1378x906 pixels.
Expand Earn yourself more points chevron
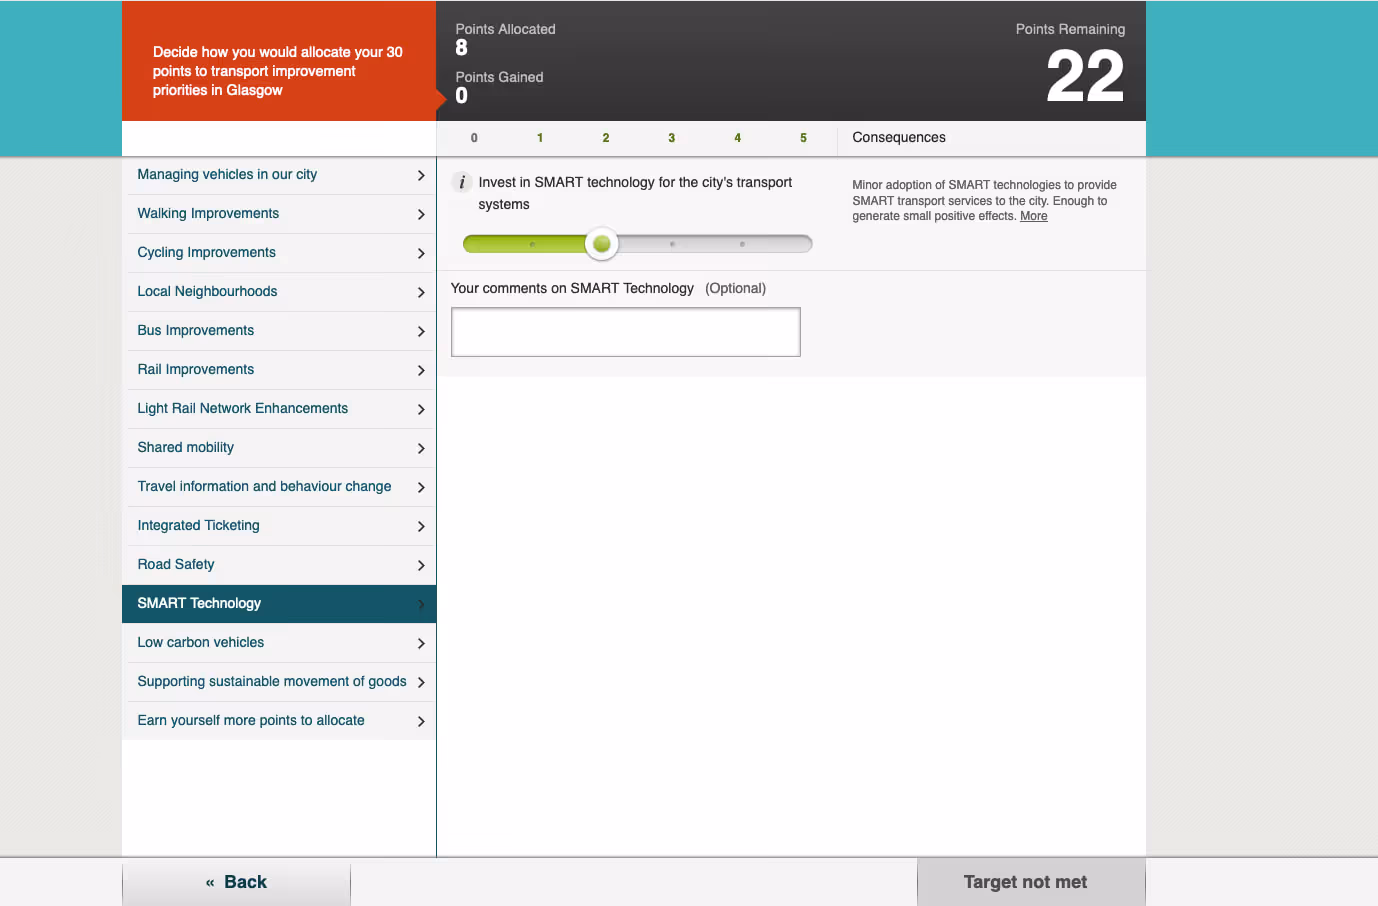tap(421, 721)
